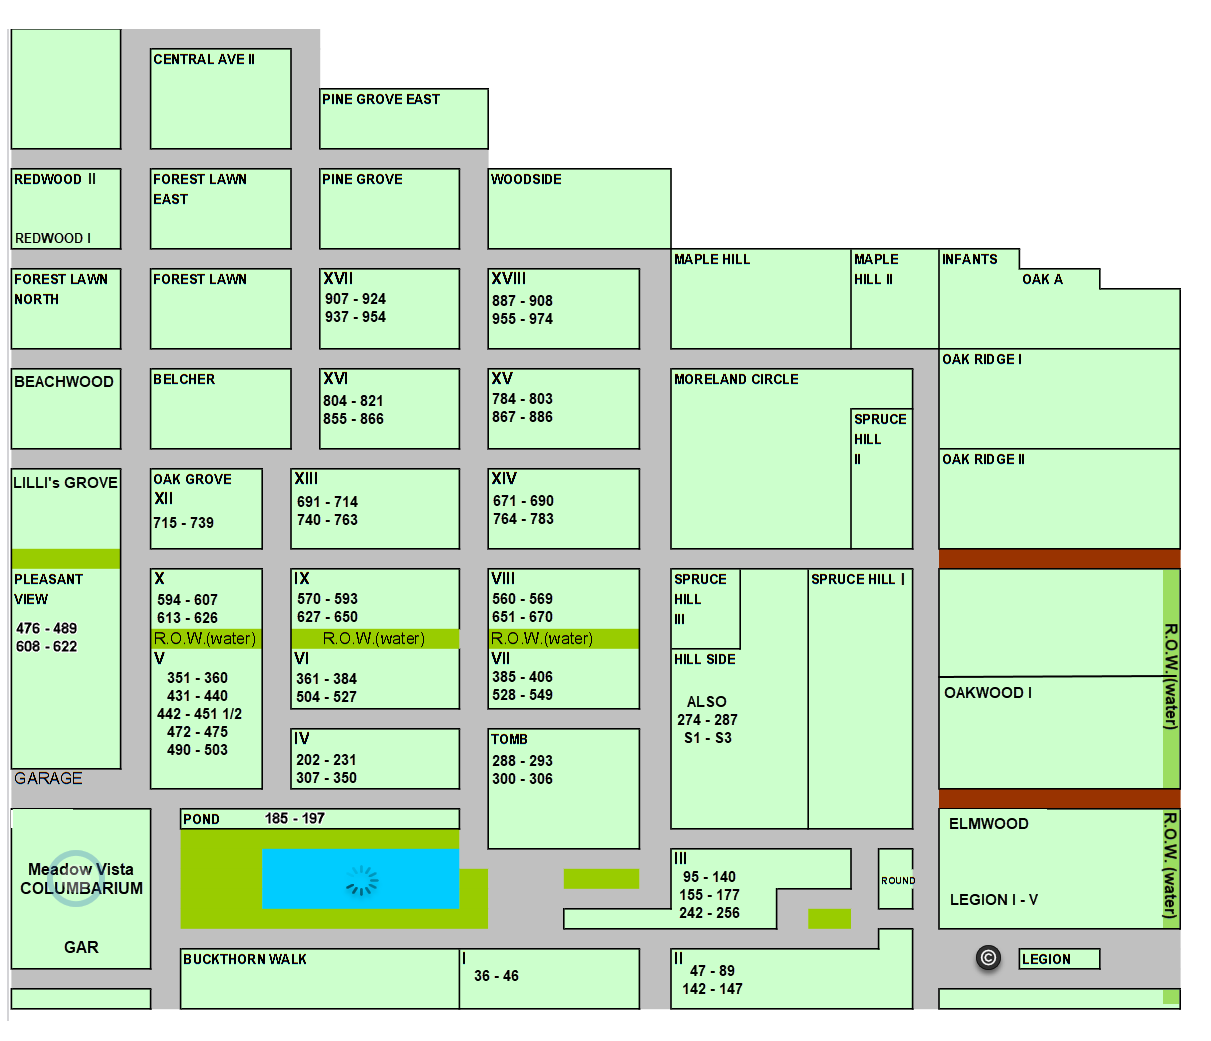Select the BUCKTHORN WALK section
Screen dimensions: 1211x1041
click(320, 979)
